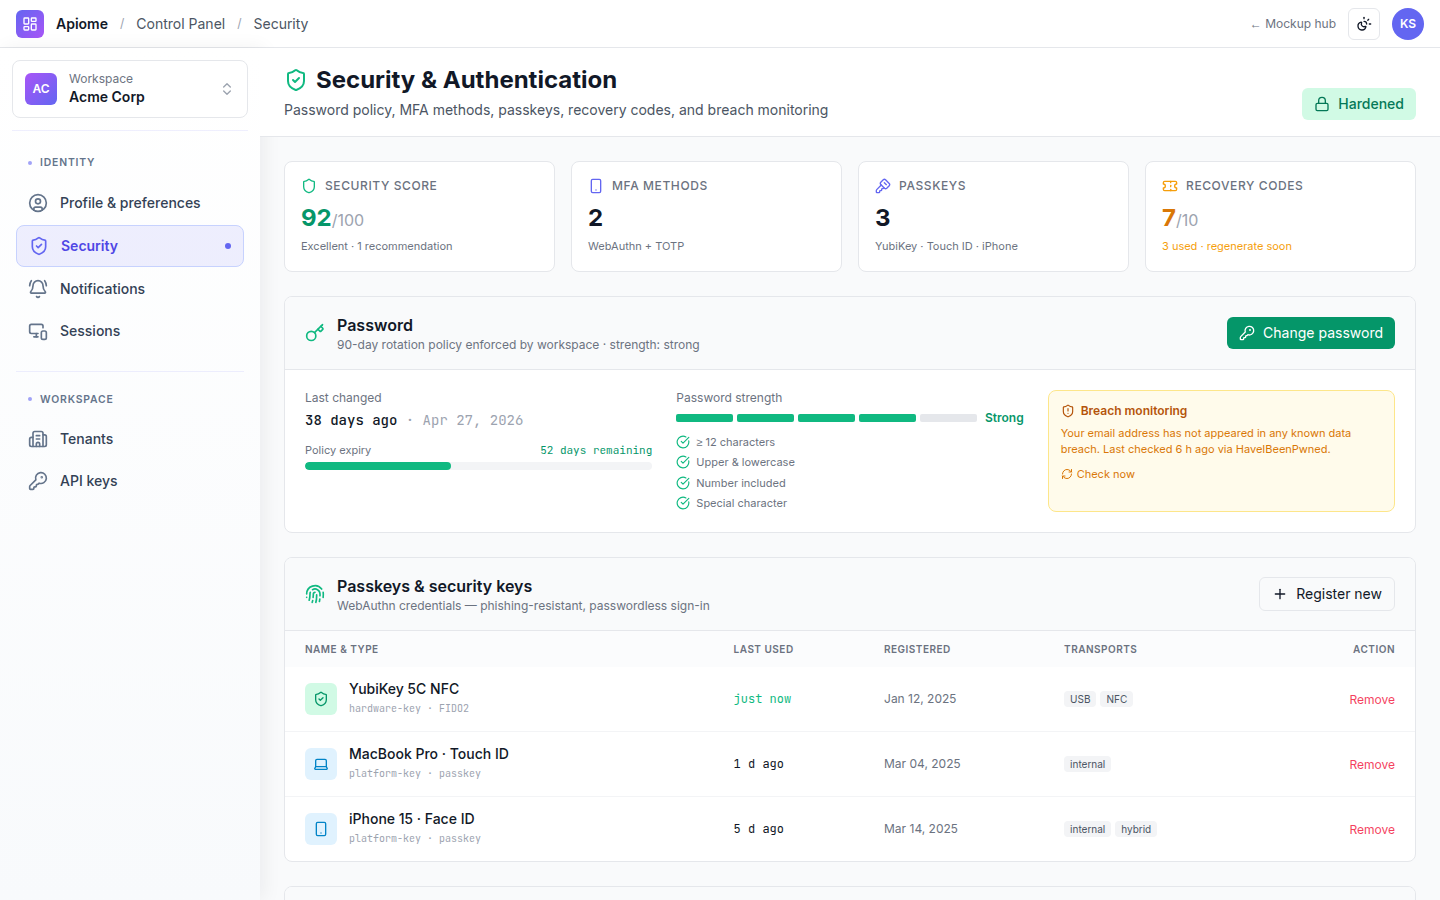
Task: Remove the MacBook Pro Touch ID passkey
Action: (1372, 765)
